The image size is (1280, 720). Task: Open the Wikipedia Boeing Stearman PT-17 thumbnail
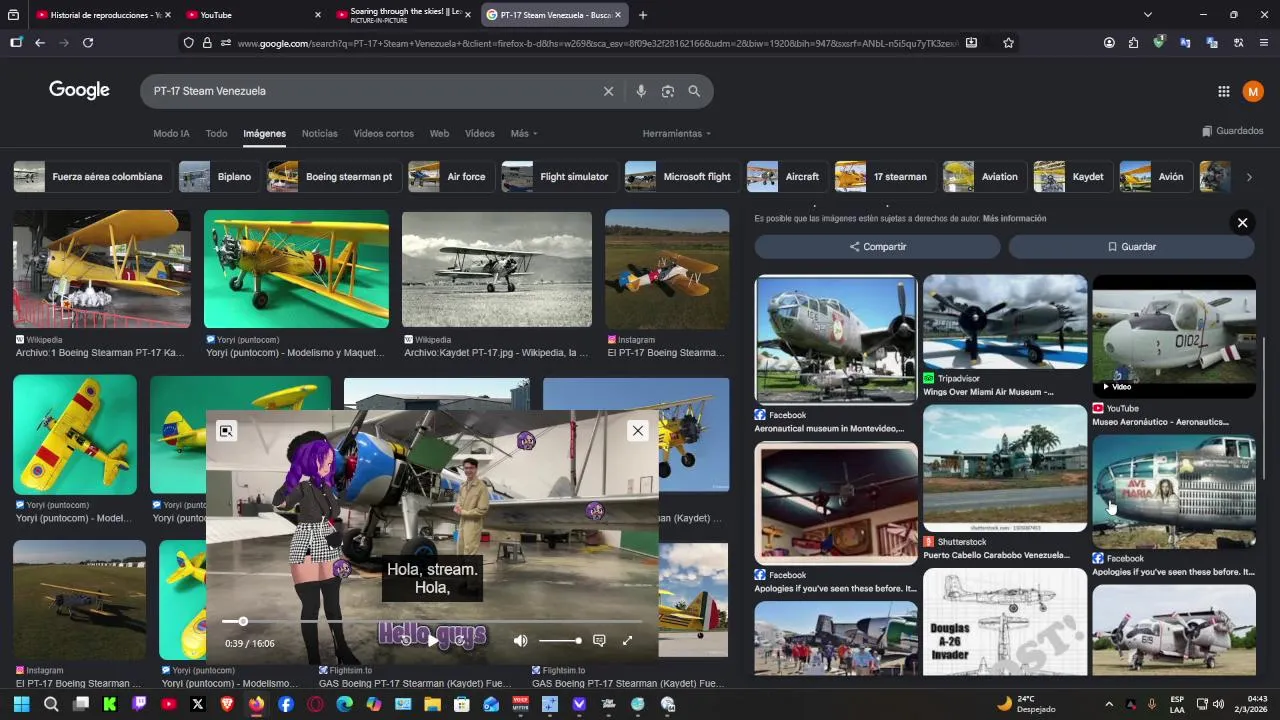pos(102,268)
